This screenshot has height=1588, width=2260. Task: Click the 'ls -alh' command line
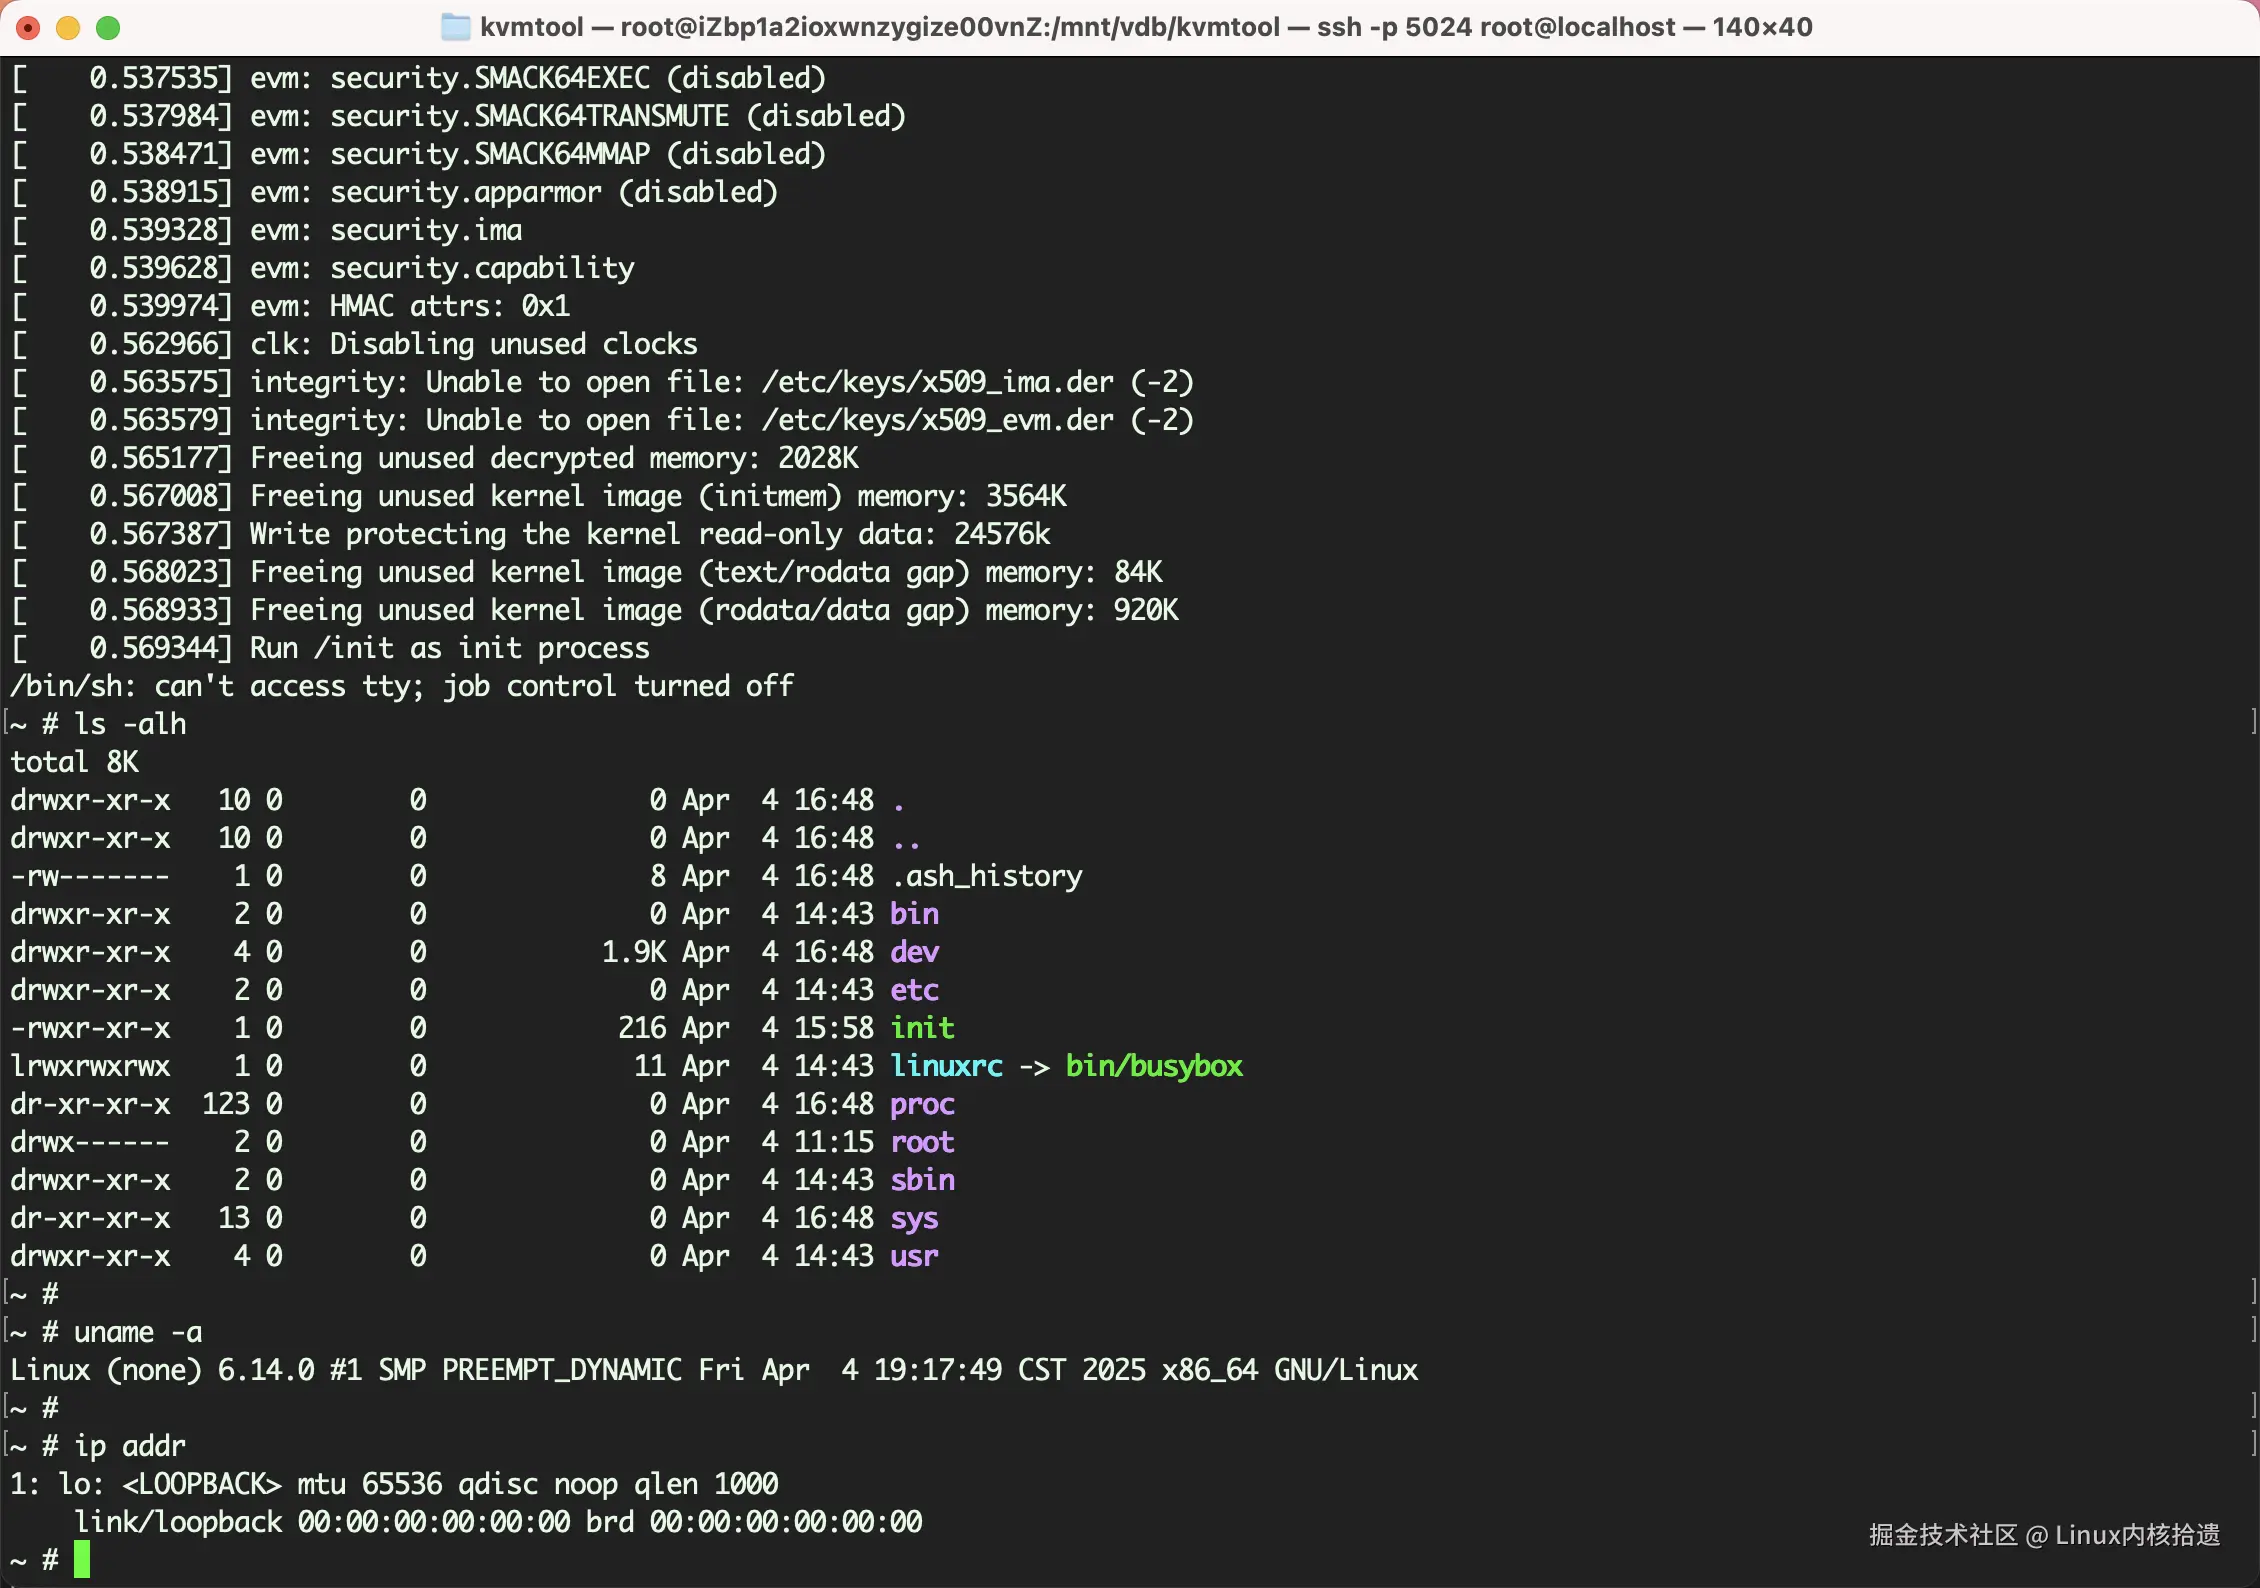[130, 724]
